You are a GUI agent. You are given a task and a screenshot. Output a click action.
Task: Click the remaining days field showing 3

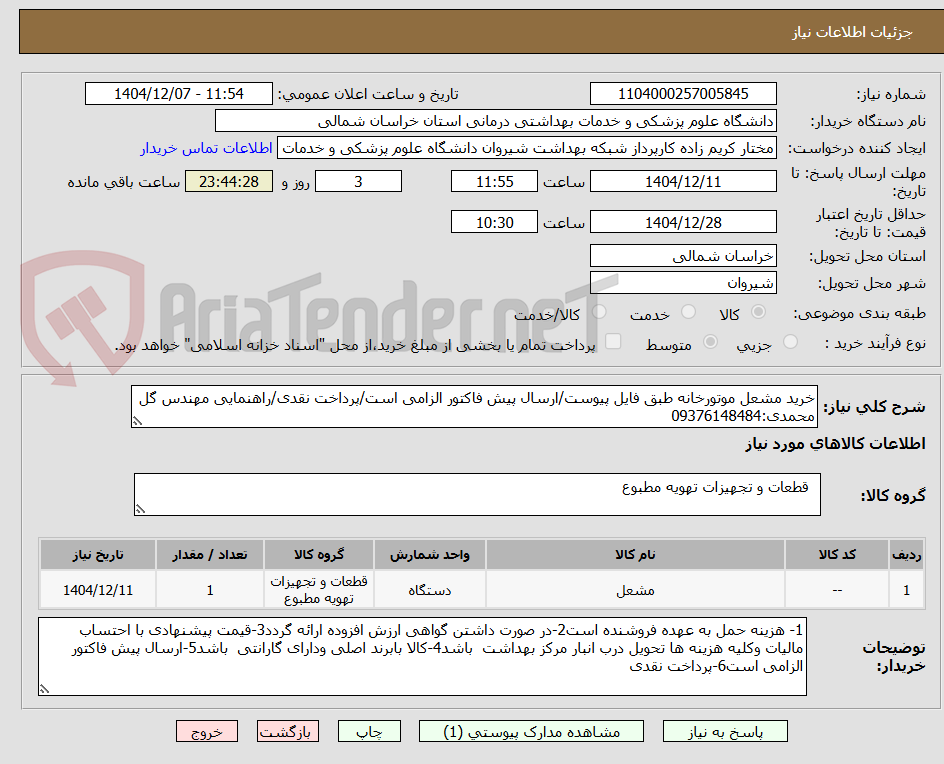coord(358,181)
